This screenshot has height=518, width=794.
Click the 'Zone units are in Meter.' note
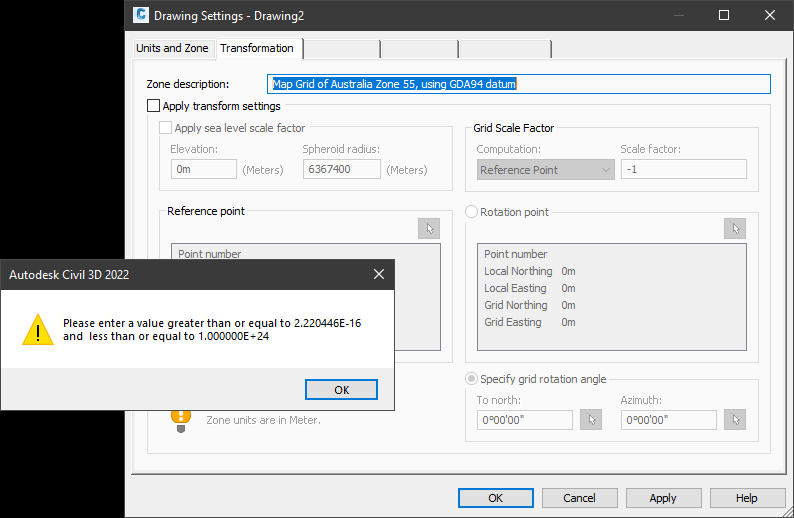[x=263, y=420]
